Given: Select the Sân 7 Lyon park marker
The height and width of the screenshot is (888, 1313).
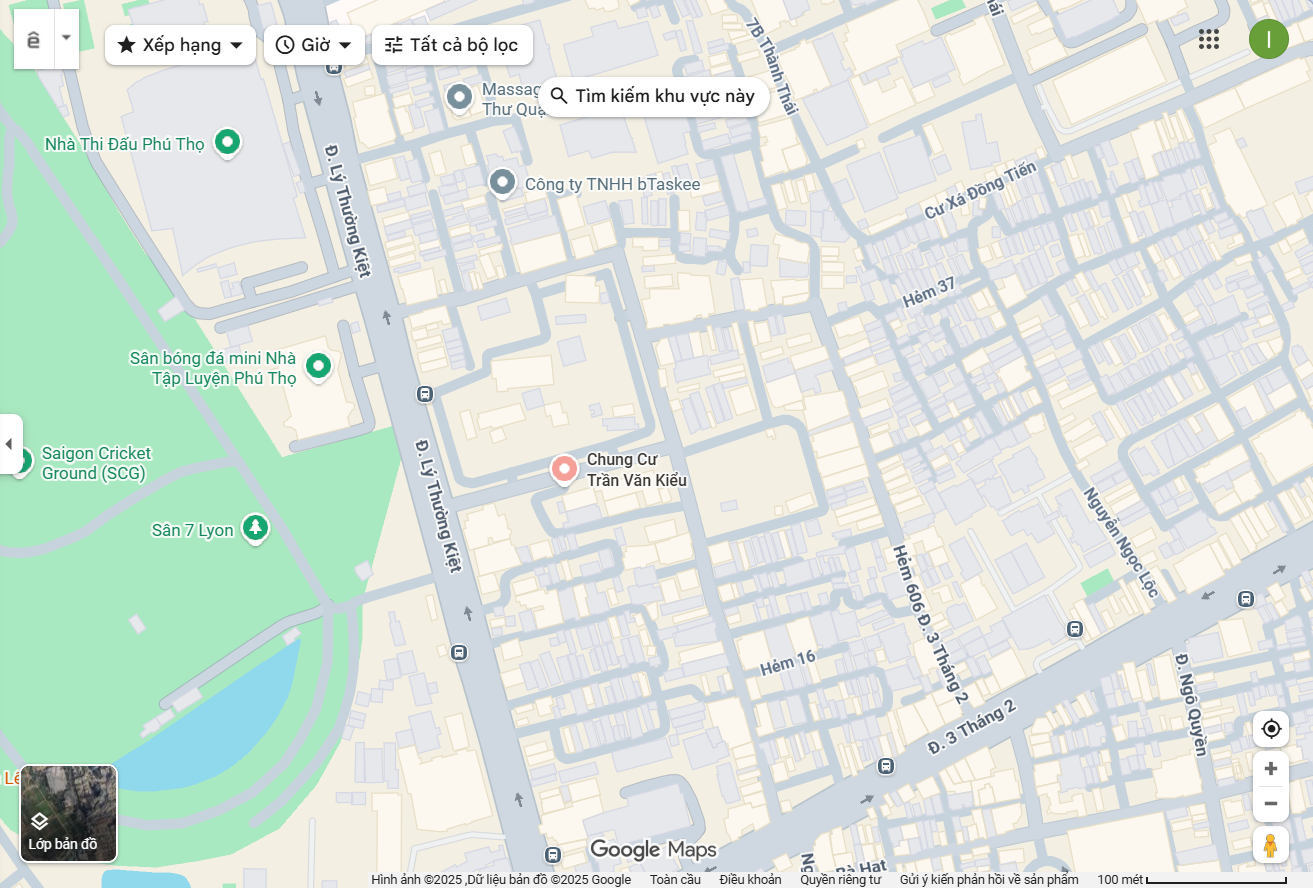Looking at the screenshot, I should coord(256,528).
